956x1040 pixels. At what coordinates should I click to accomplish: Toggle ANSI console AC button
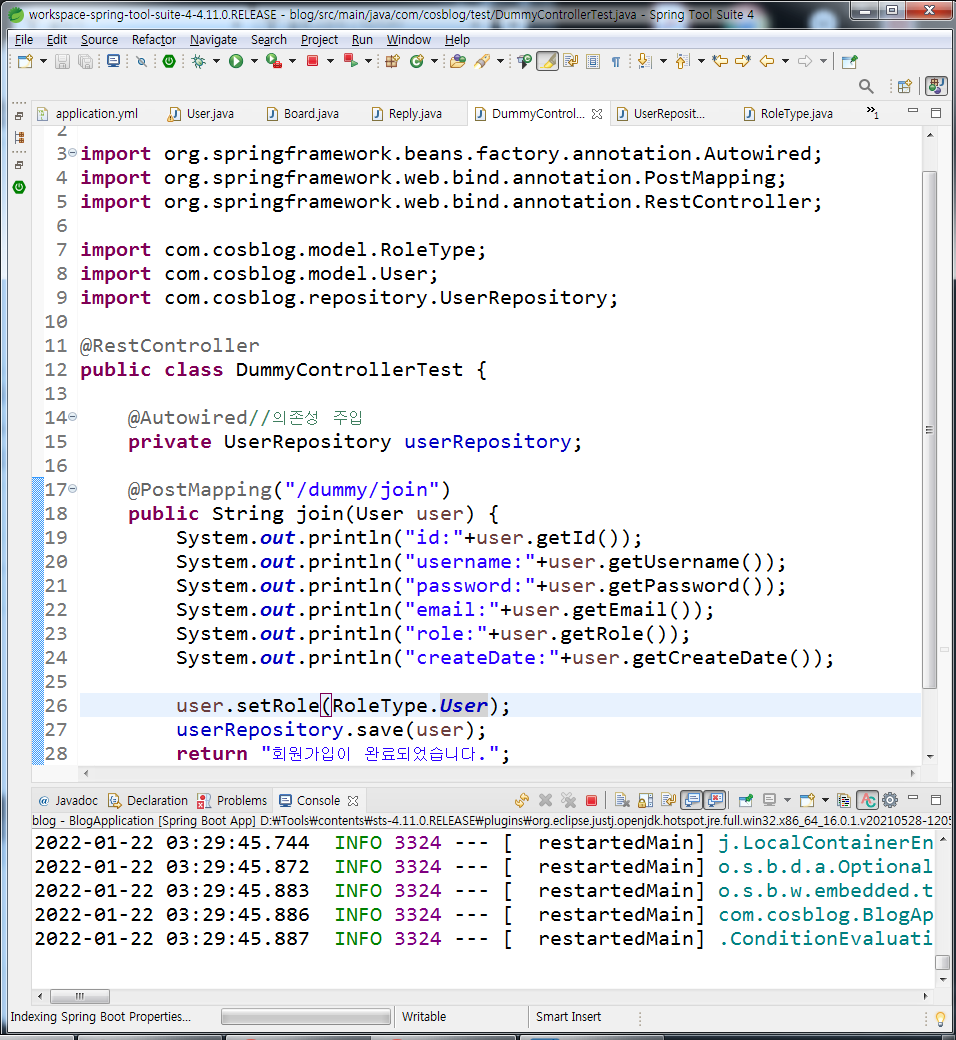pos(867,801)
